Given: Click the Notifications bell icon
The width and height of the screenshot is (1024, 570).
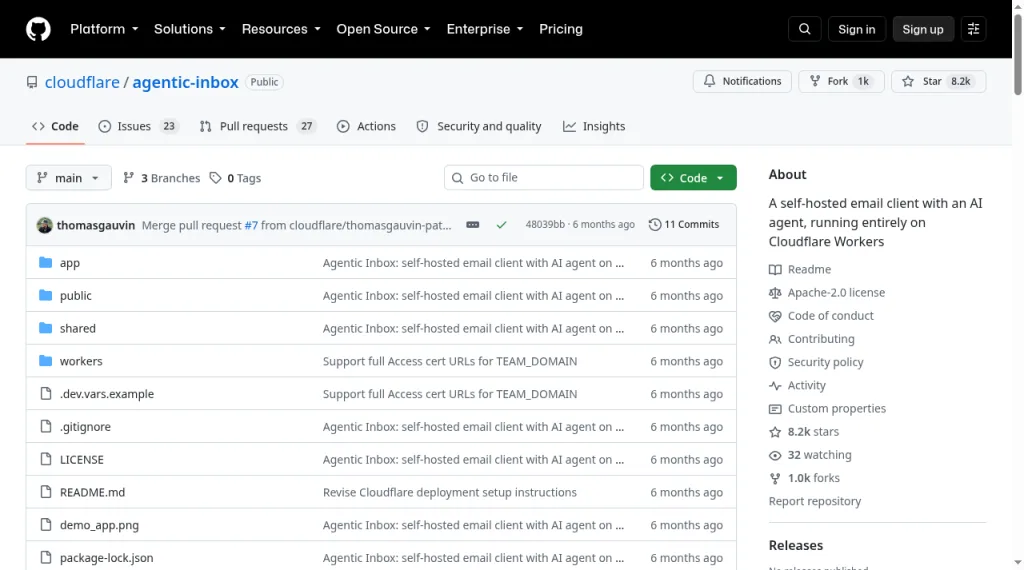Looking at the screenshot, I should point(709,81).
